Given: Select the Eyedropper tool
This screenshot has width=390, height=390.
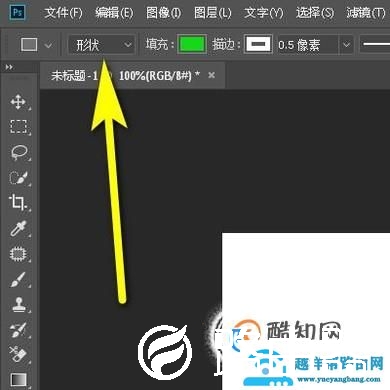Looking at the screenshot, I should pyautogui.click(x=18, y=228).
